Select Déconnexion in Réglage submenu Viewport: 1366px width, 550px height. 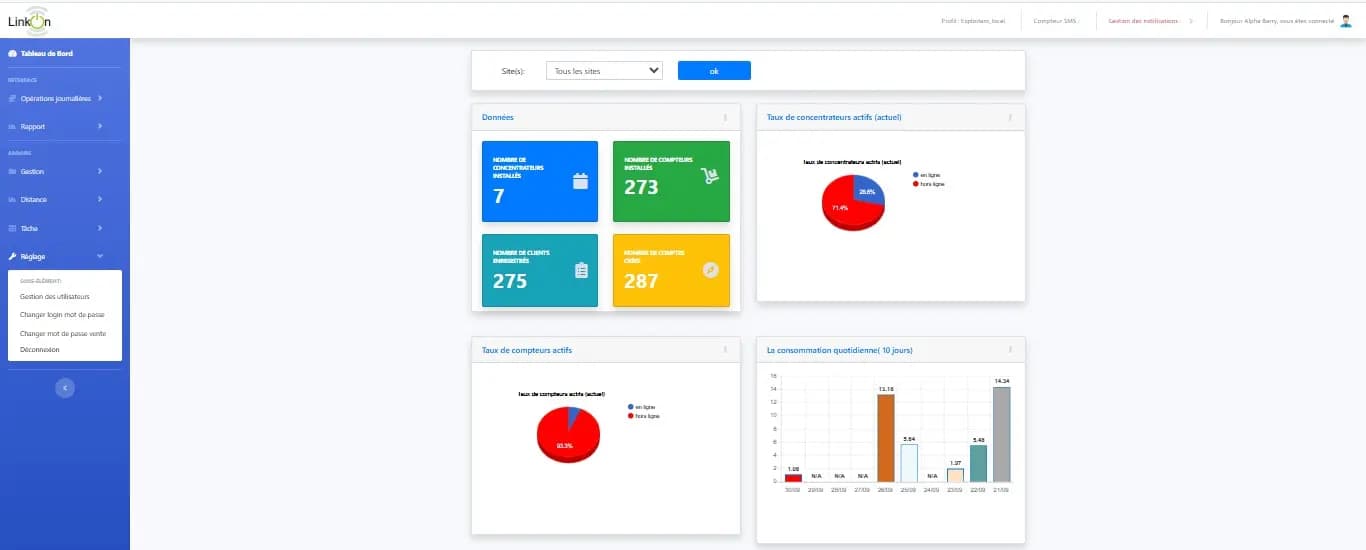pyautogui.click(x=40, y=350)
